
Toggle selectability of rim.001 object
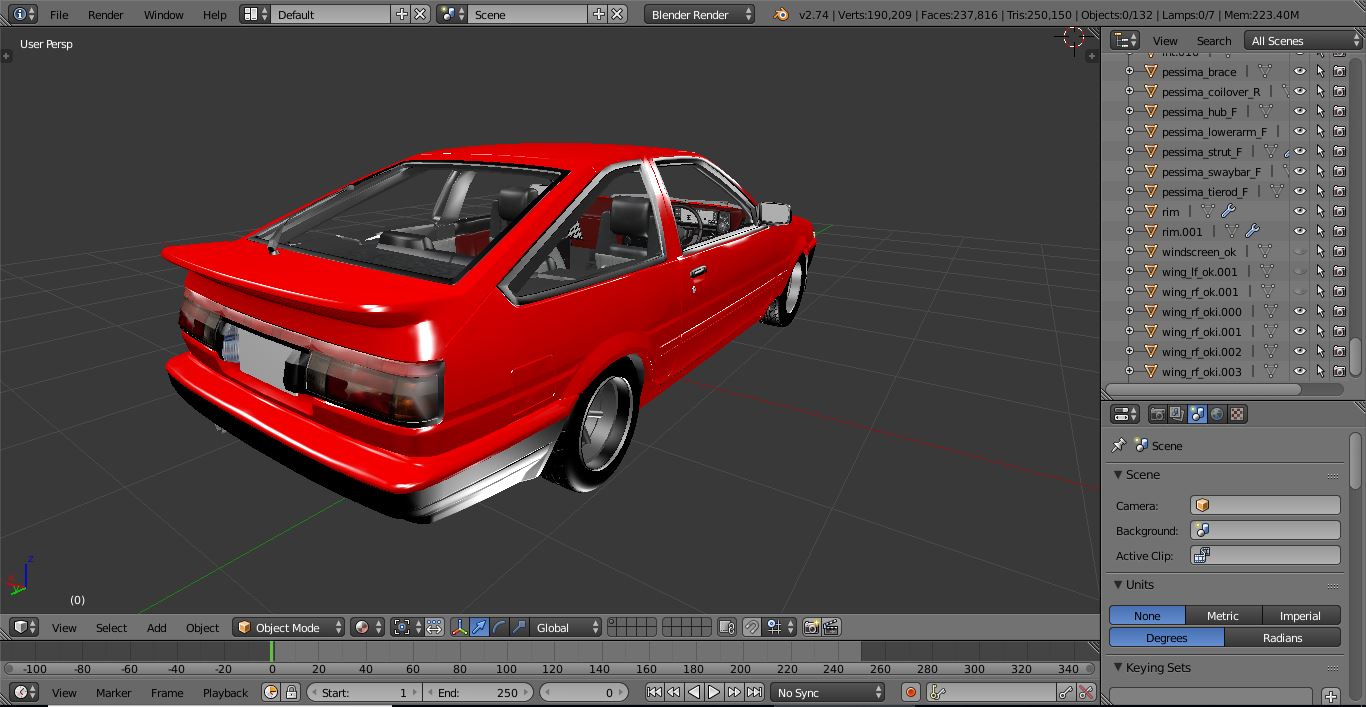click(1320, 231)
